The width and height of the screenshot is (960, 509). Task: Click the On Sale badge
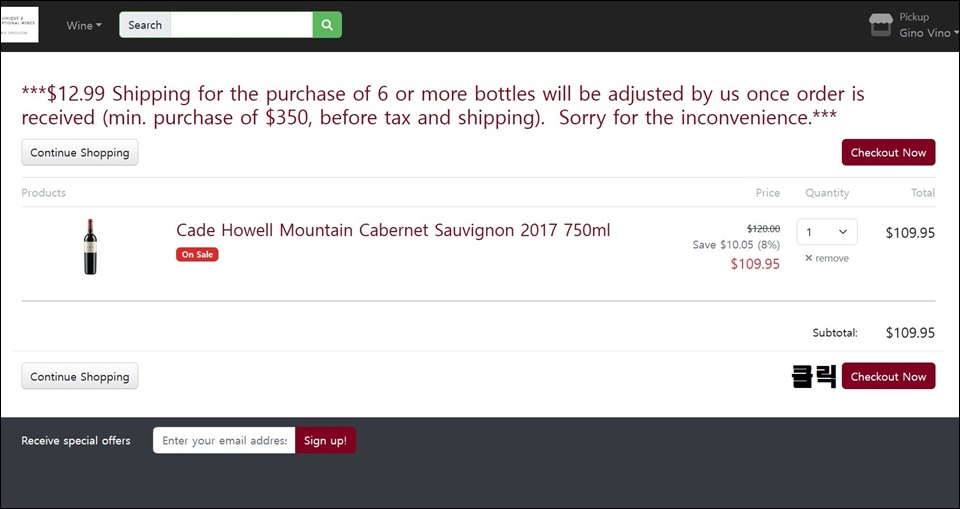click(197, 254)
